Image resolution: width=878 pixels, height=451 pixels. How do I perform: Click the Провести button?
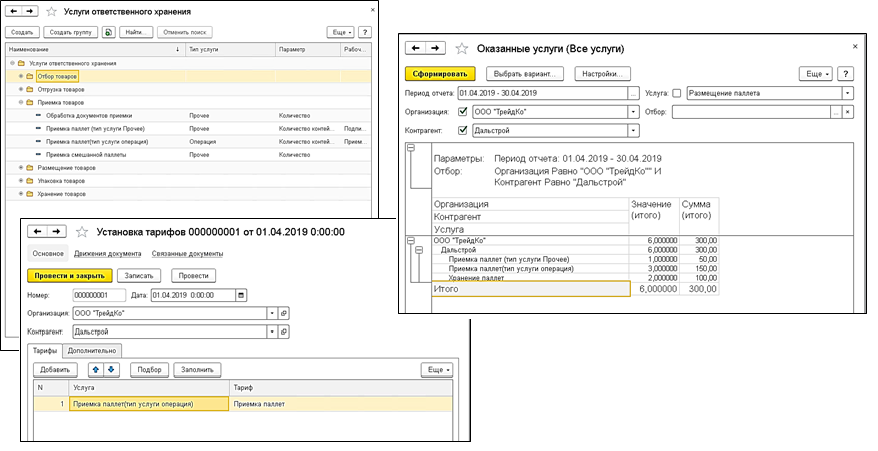tap(194, 276)
